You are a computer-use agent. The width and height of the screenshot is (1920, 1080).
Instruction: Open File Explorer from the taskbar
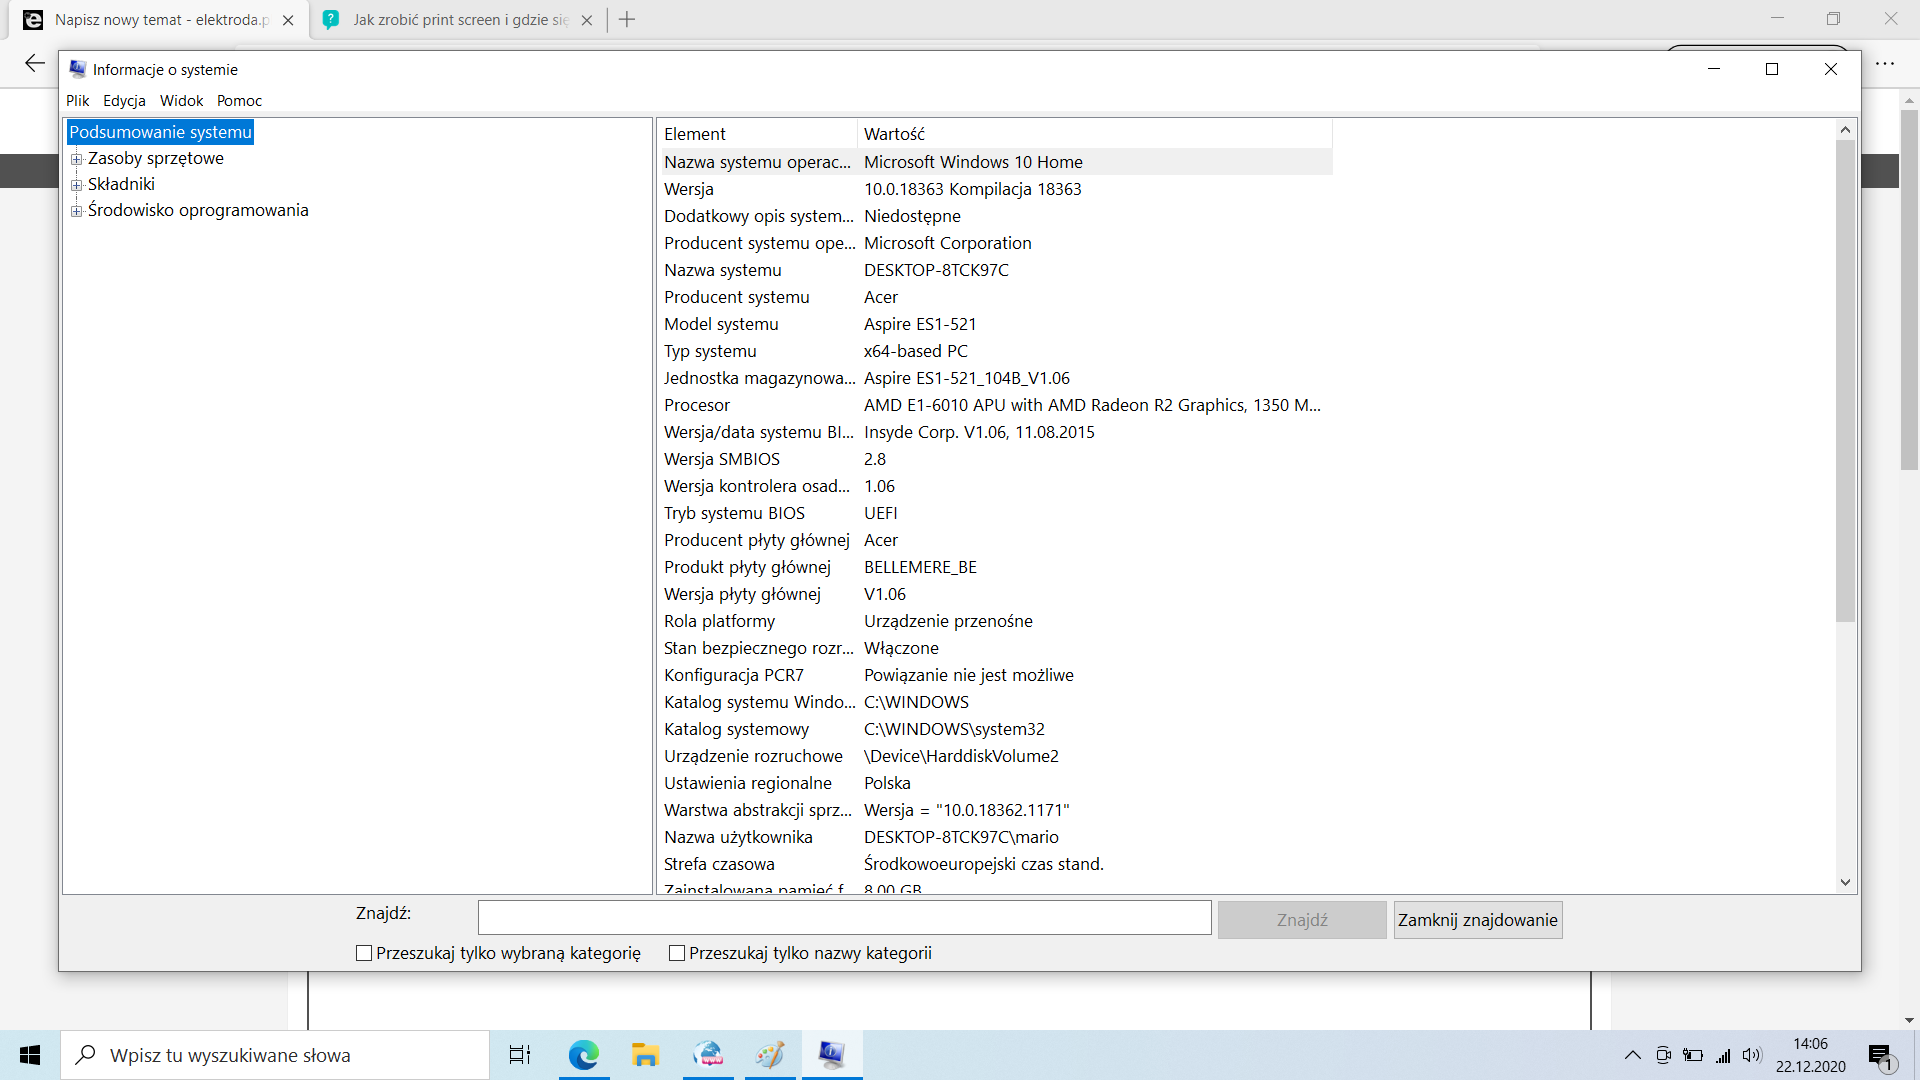pyautogui.click(x=645, y=1055)
